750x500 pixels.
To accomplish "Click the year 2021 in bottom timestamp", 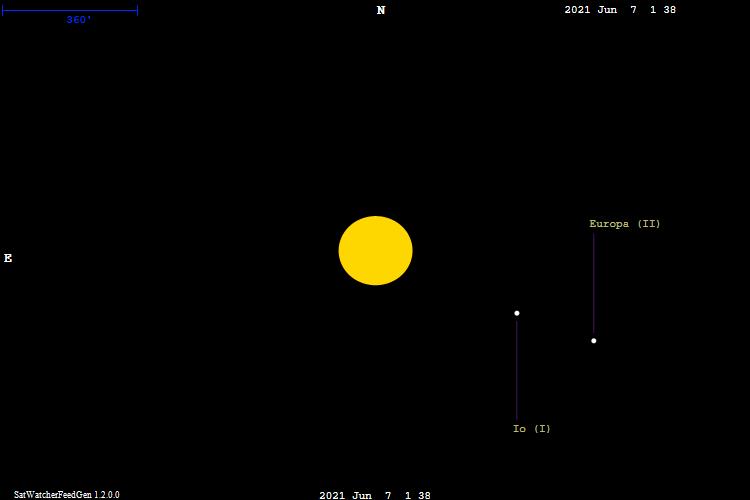I will pyautogui.click(x=333, y=495).
